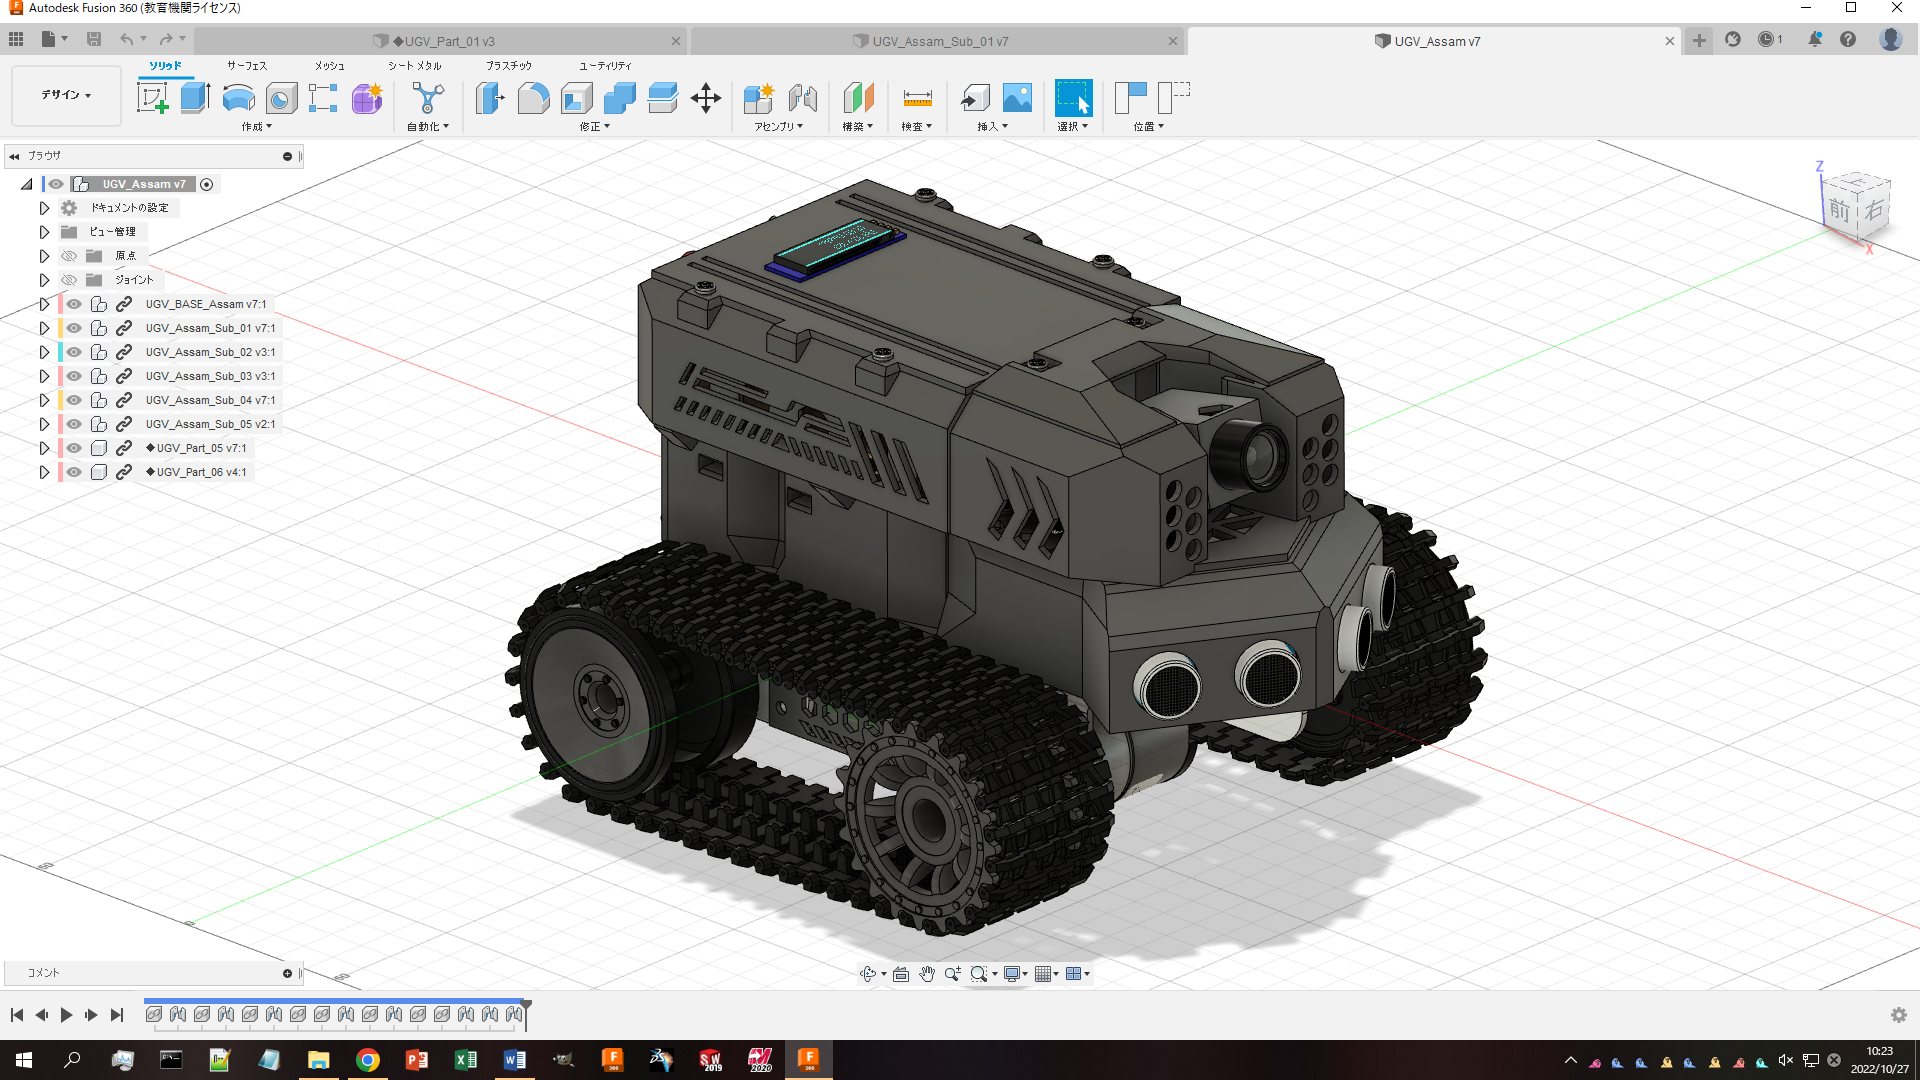Toggle visibility of UGV_Assam_Sub_03 v3:1
Viewport: 1920px width, 1080px height.
click(73, 375)
